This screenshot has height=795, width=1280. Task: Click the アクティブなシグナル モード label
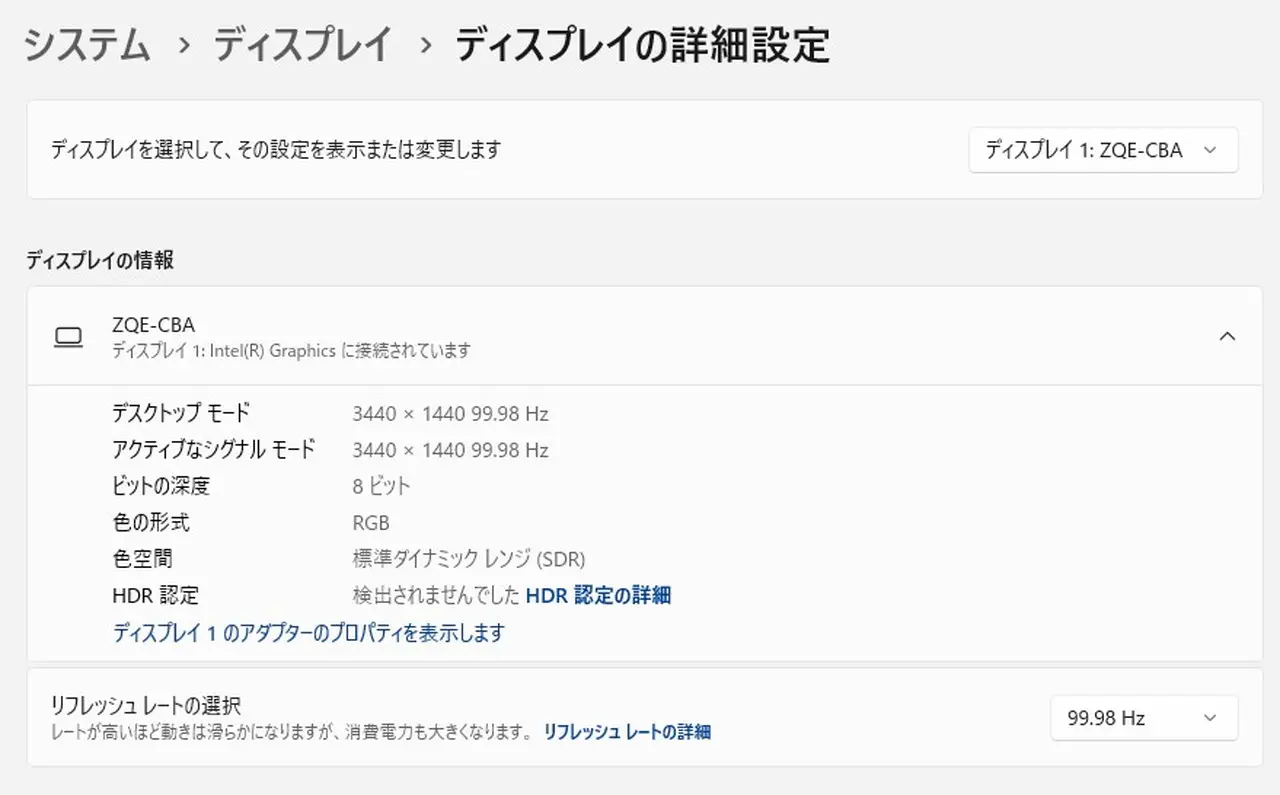(213, 450)
